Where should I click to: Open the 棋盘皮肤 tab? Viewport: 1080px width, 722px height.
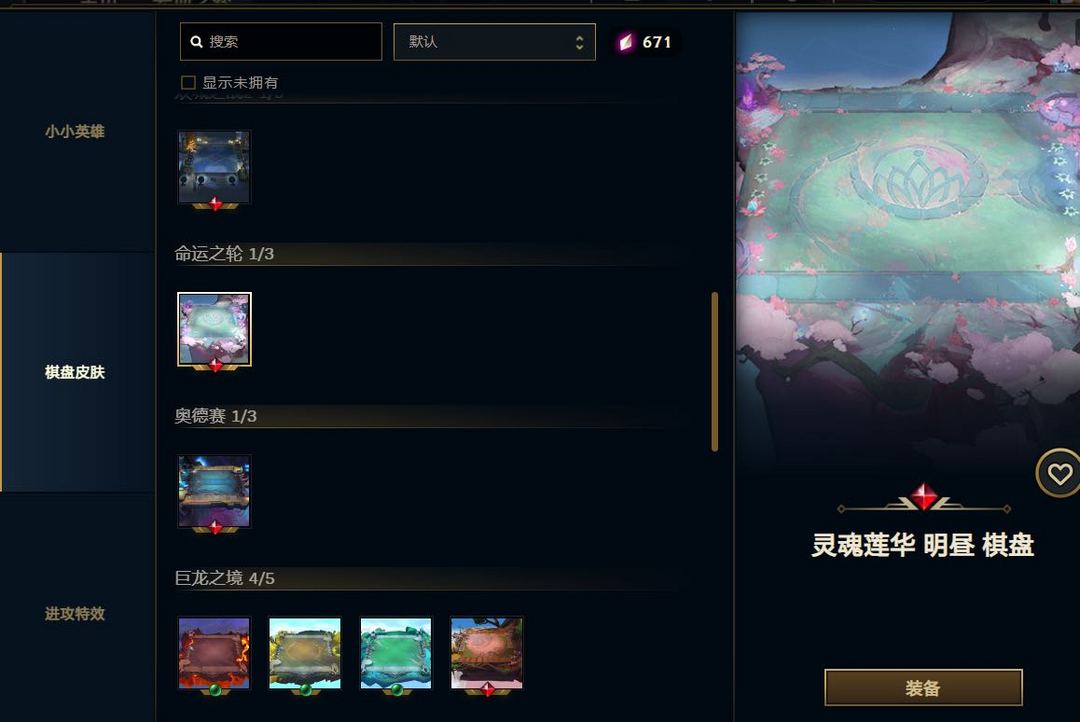coord(74,372)
